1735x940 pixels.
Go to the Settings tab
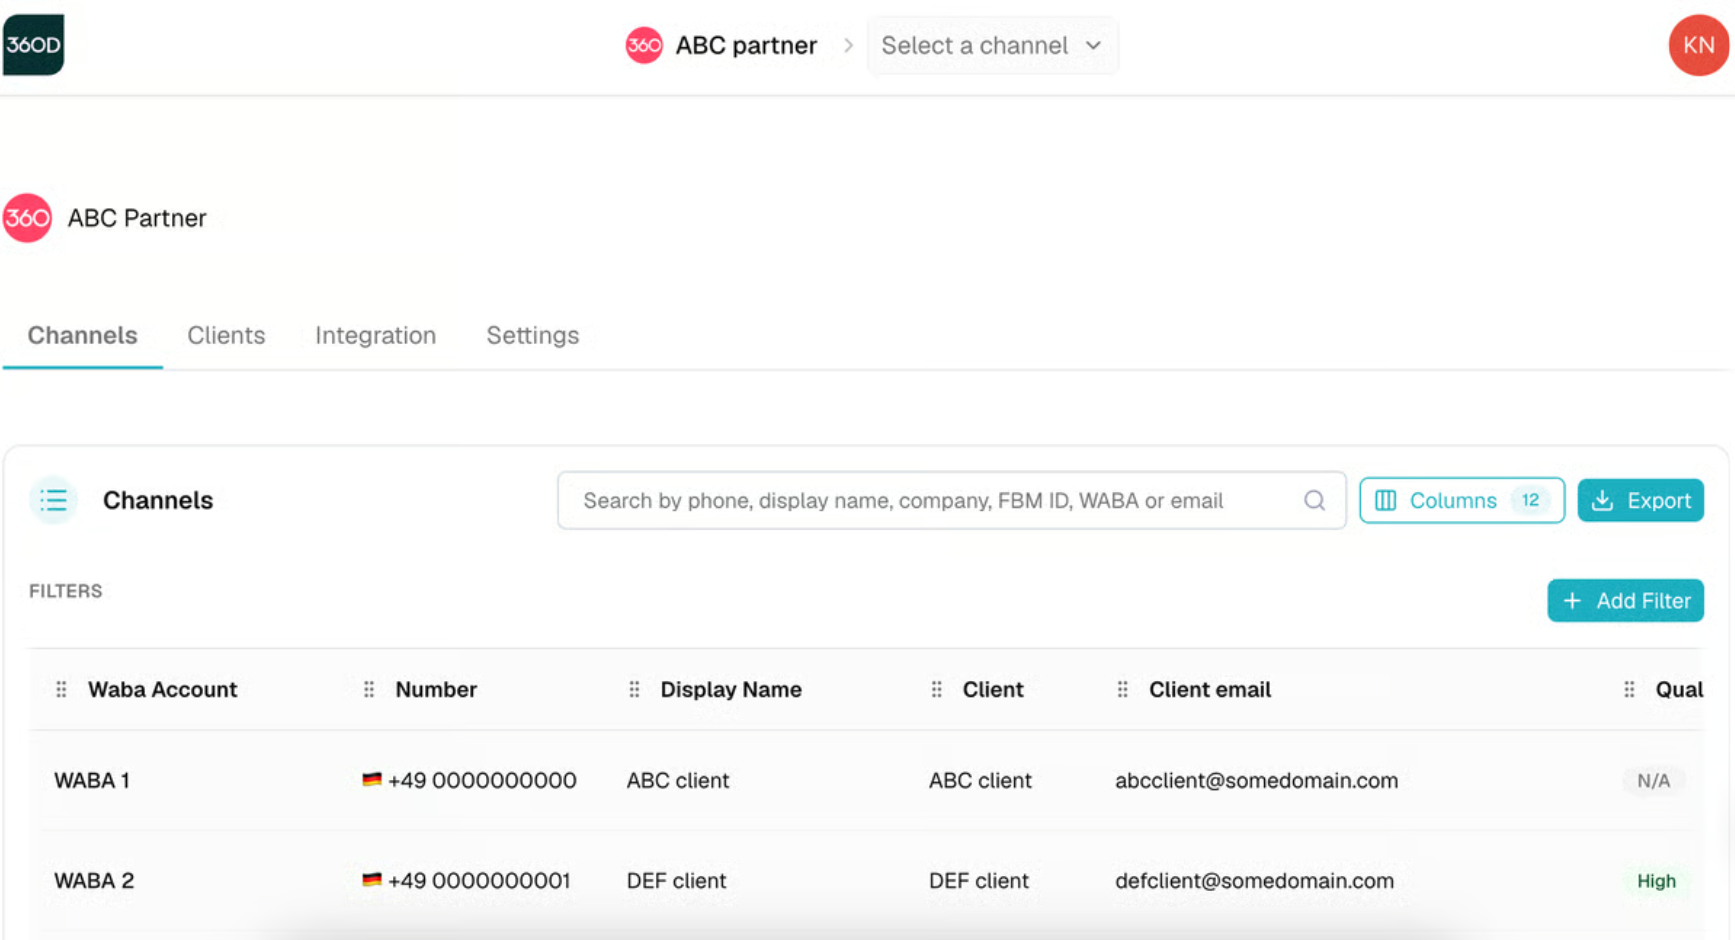tap(532, 335)
